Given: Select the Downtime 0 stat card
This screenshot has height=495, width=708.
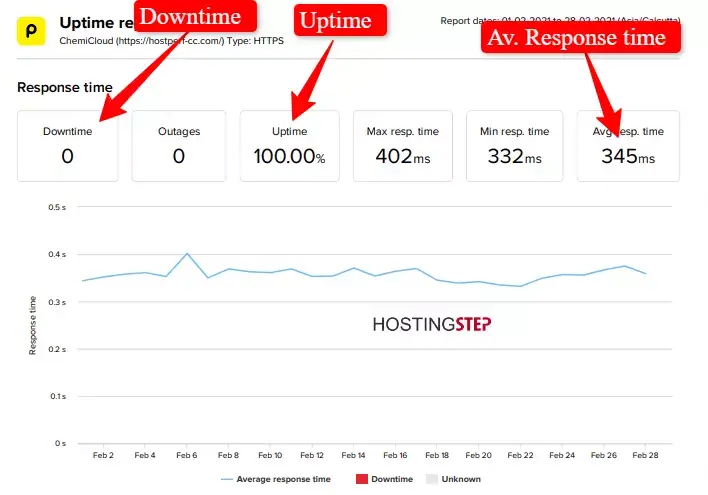Looking at the screenshot, I should click(68, 146).
